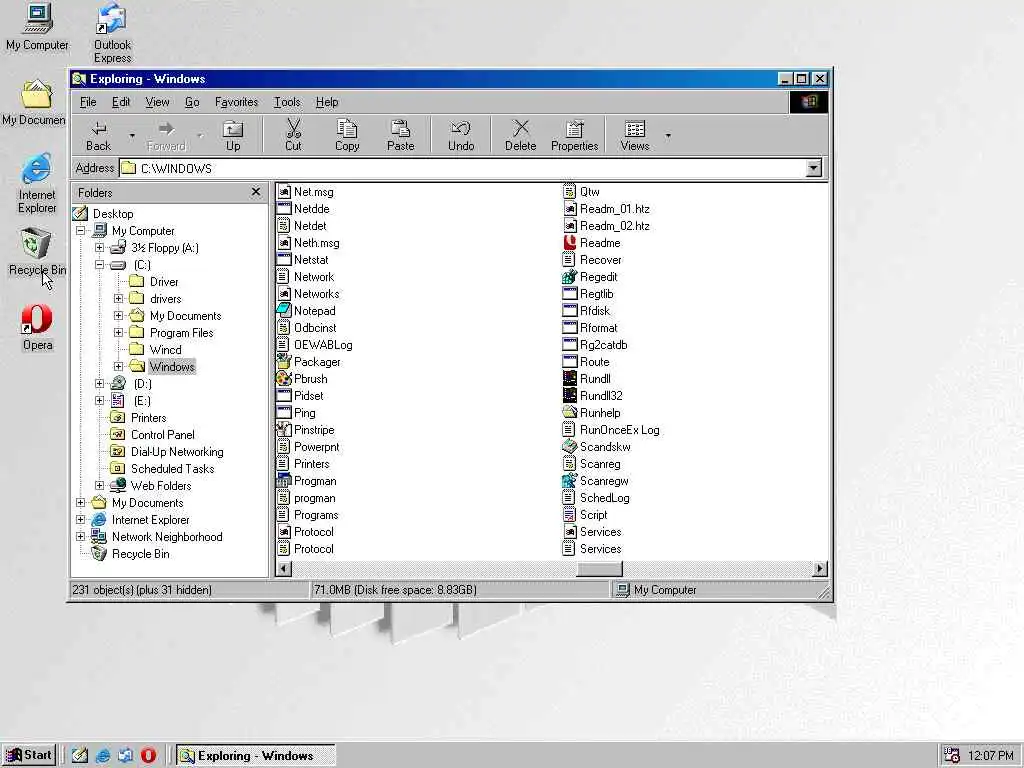This screenshot has height=768, width=1024.
Task: Collapse the My Computer tree node
Action: click(x=80, y=231)
